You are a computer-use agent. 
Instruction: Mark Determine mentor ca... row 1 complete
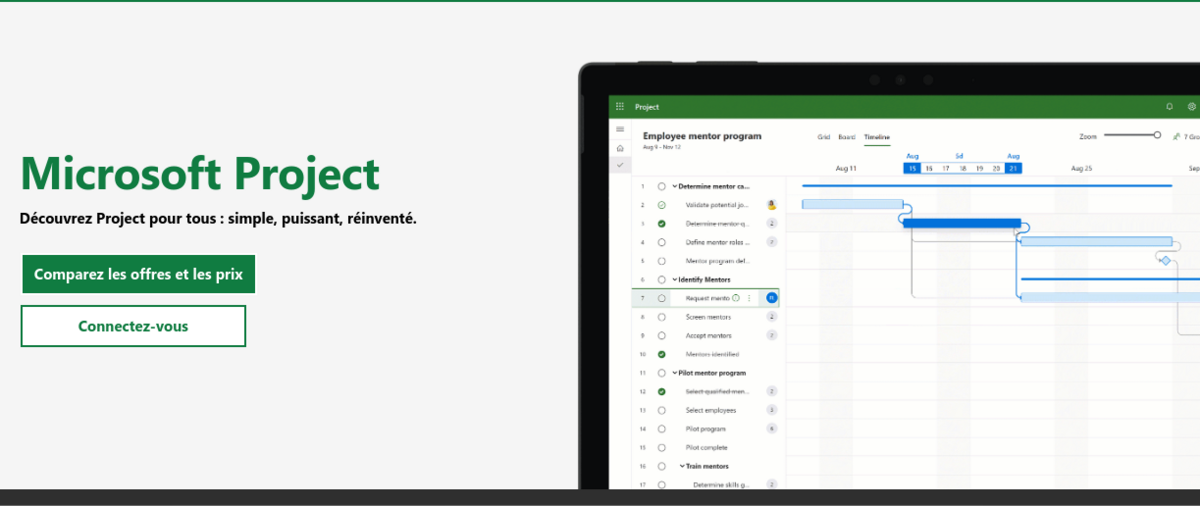(x=661, y=186)
